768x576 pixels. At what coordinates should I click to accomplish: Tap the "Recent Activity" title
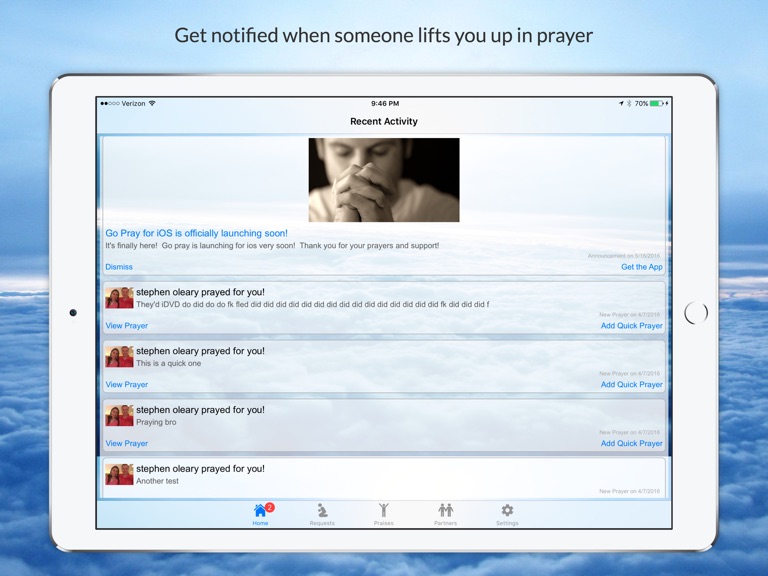tap(384, 121)
